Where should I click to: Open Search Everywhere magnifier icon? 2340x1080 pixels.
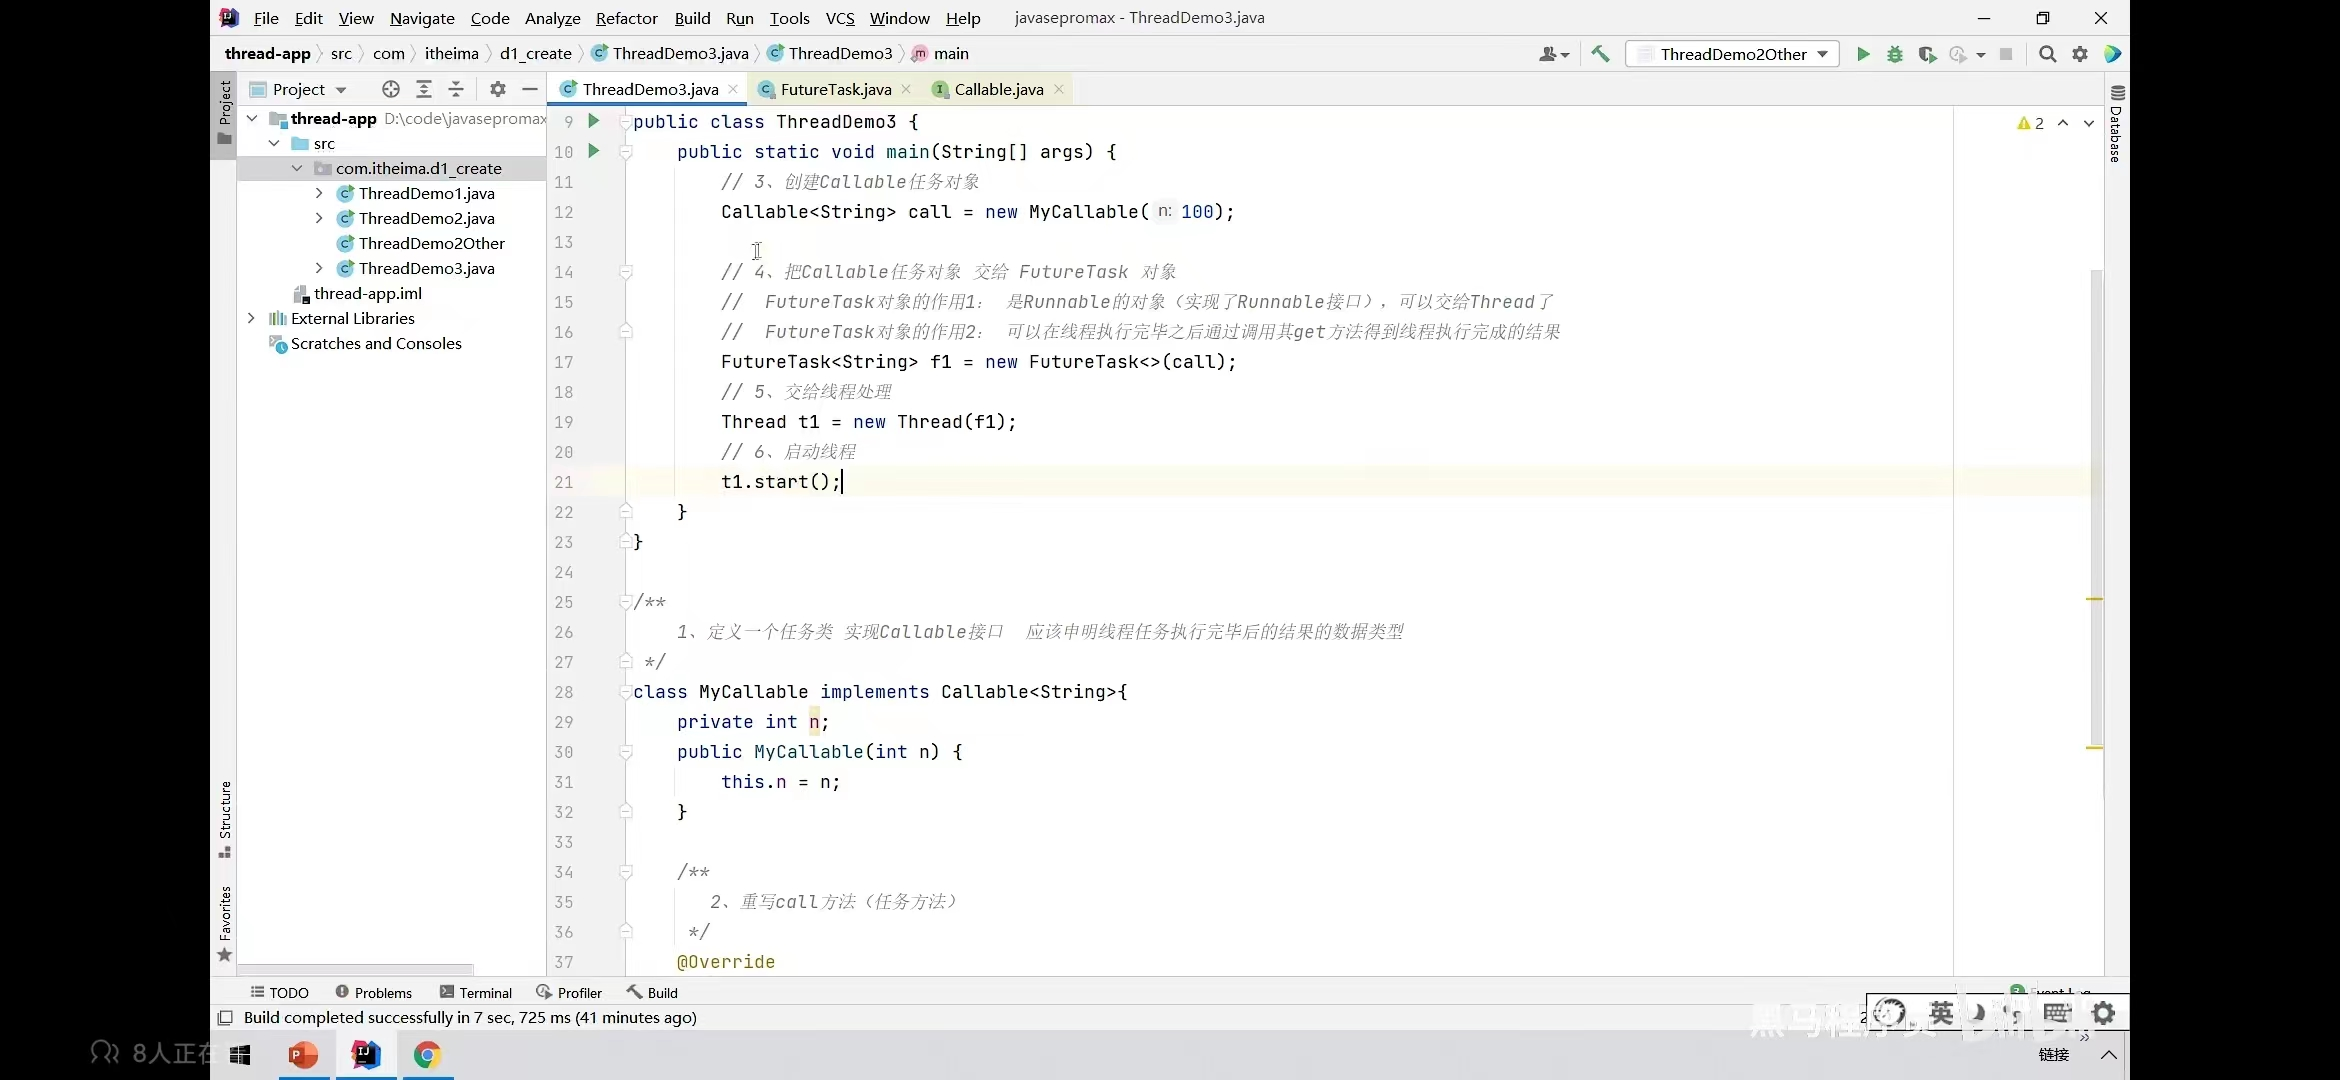pos(2047,54)
